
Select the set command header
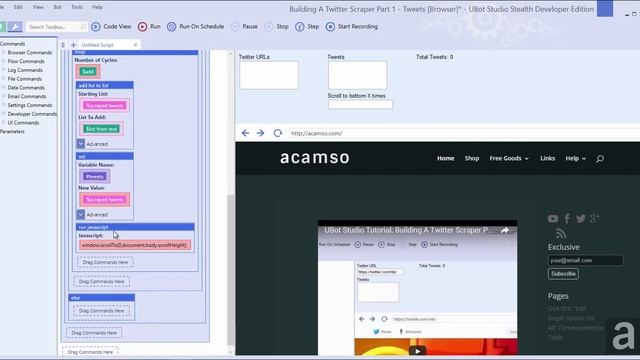pos(104,156)
